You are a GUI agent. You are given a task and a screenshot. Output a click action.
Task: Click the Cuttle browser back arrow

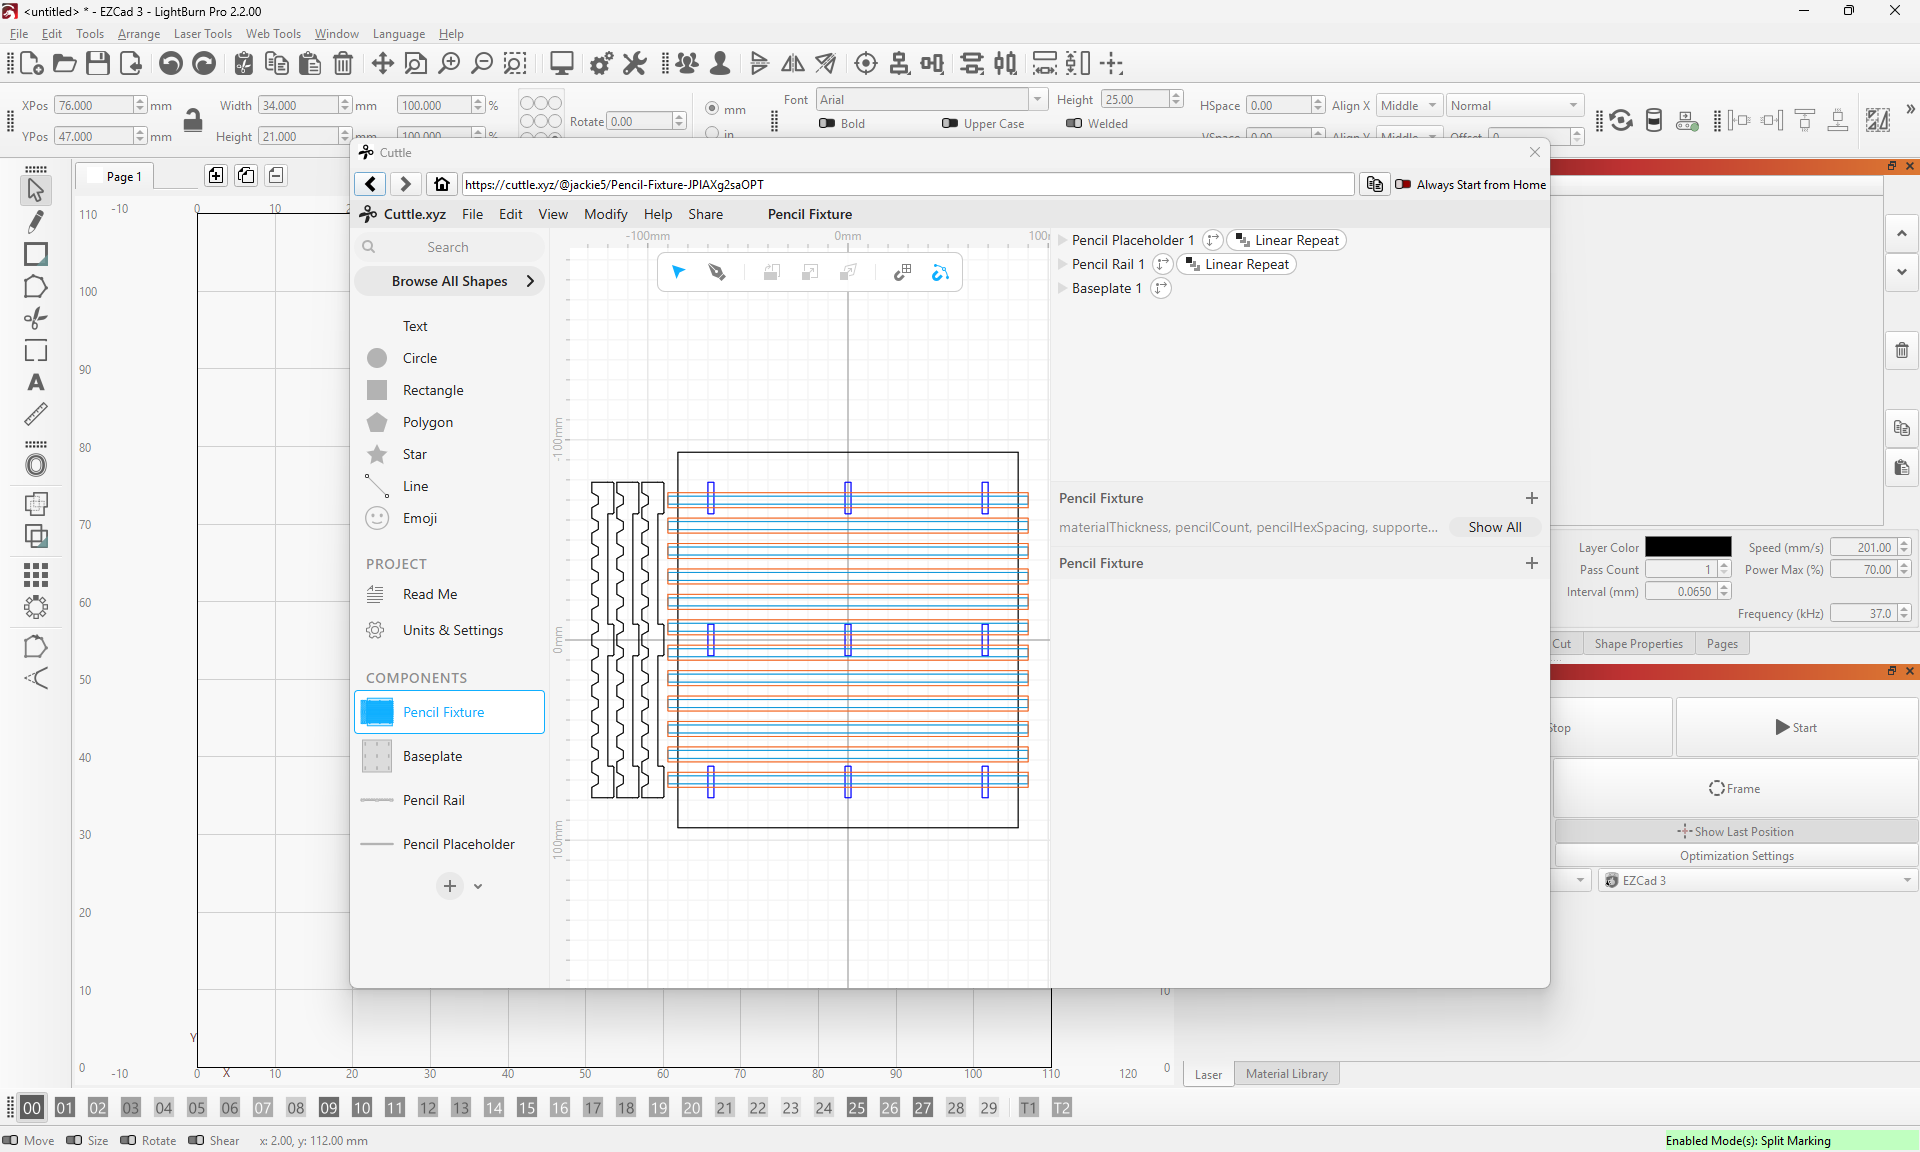(x=370, y=184)
